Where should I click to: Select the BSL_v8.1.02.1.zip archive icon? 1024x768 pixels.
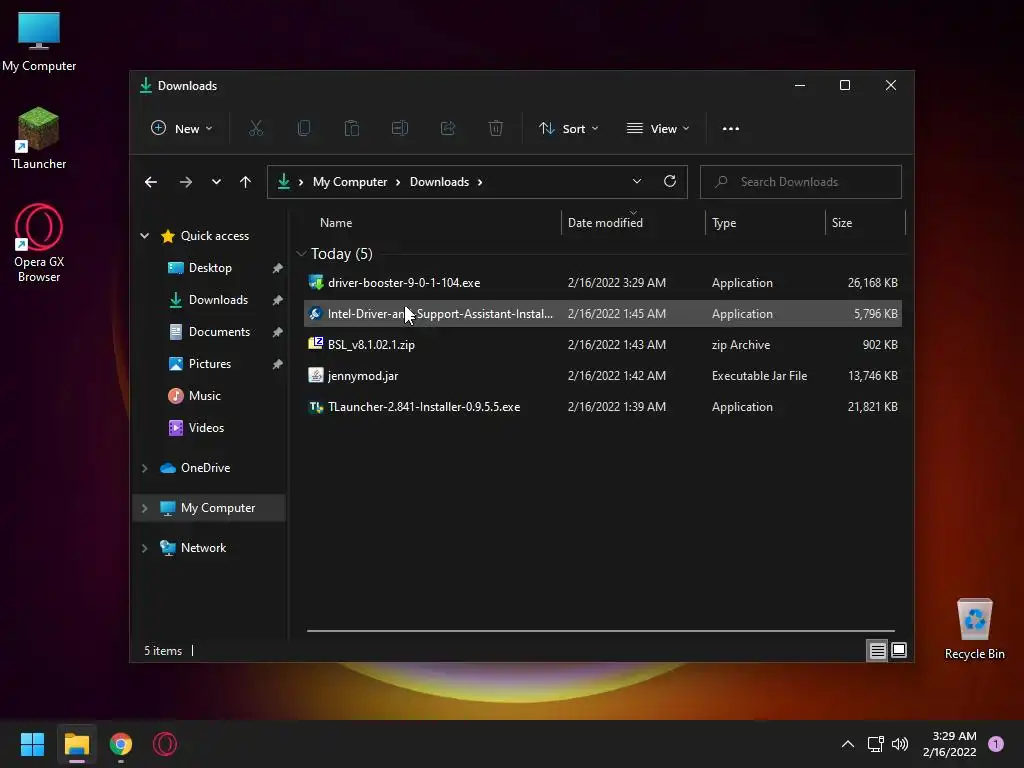(x=316, y=344)
